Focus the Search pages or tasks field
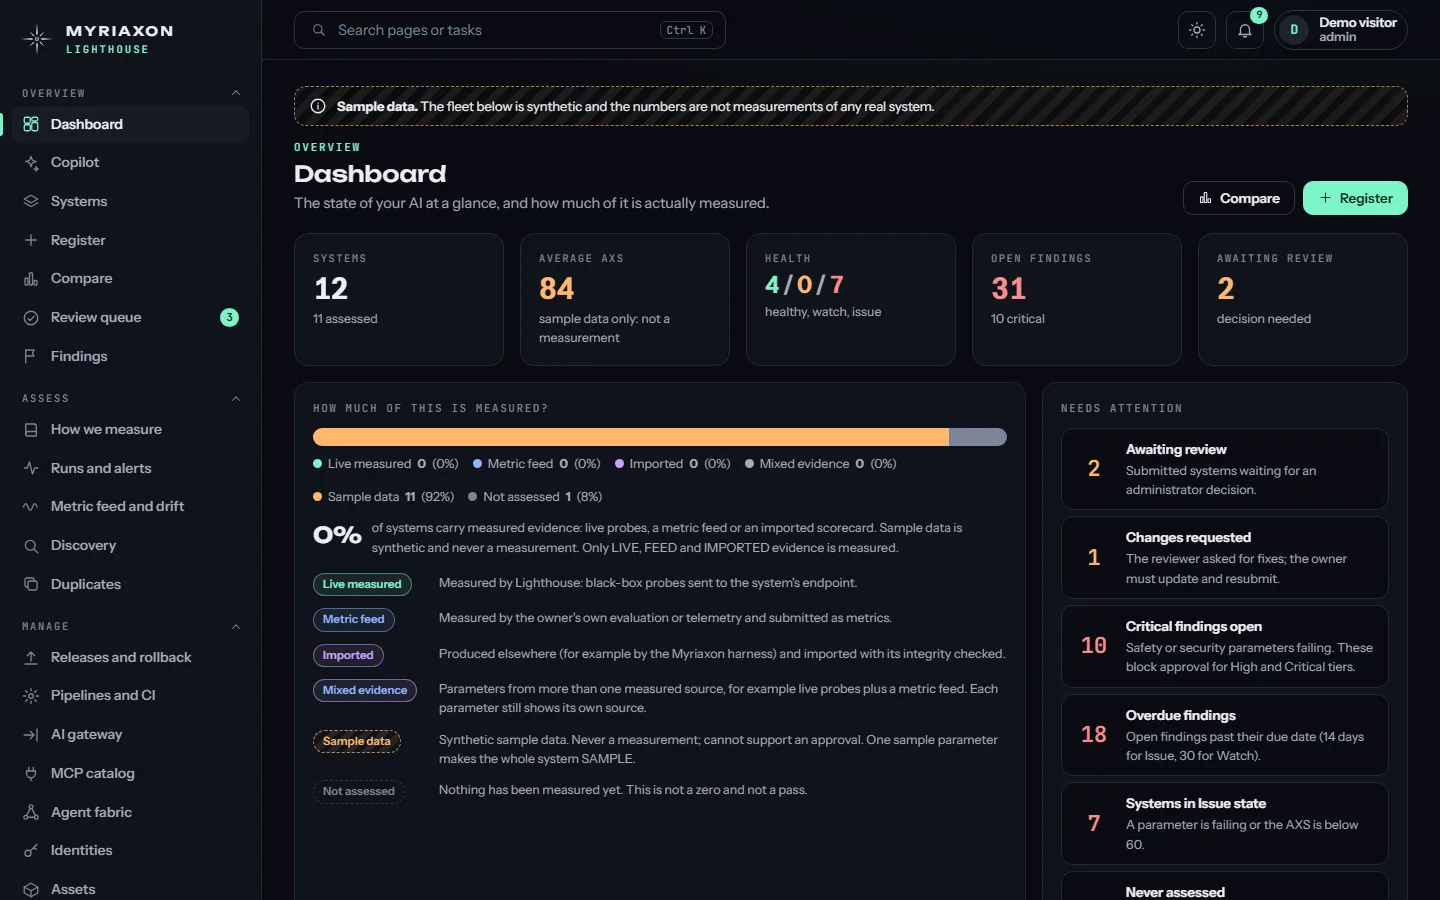This screenshot has height=900, width=1440. 510,30
